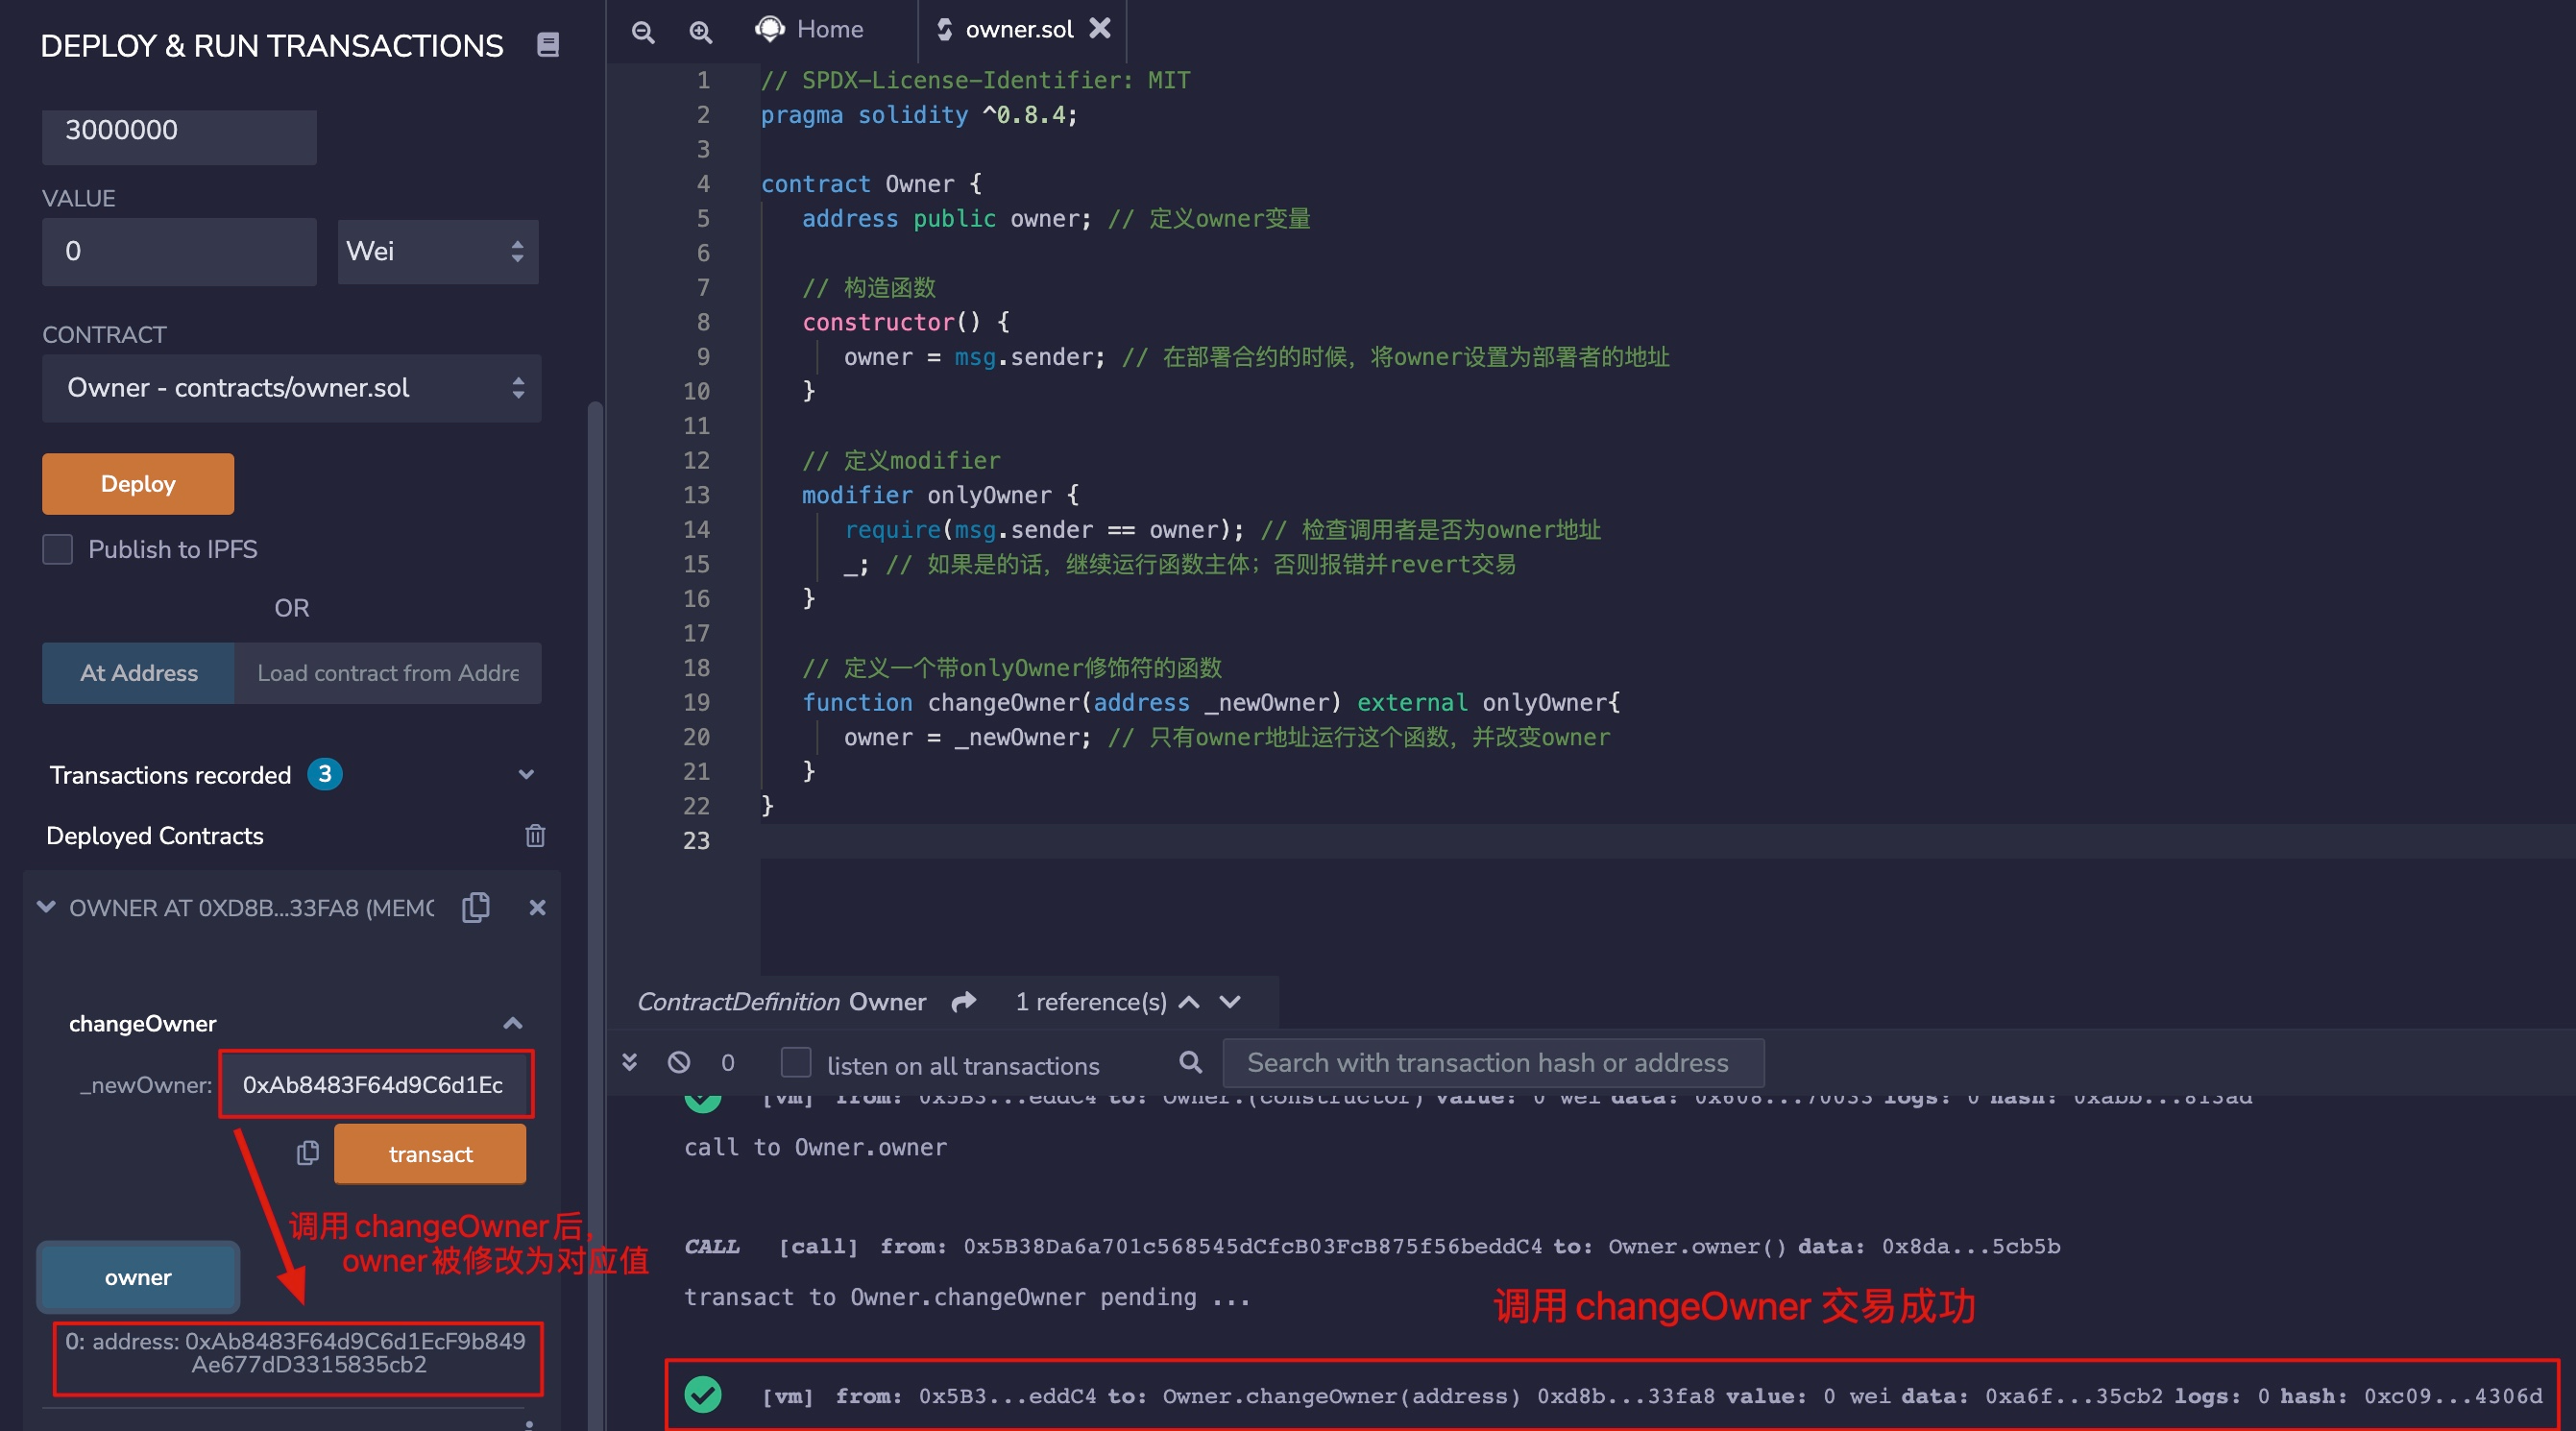Image resolution: width=2576 pixels, height=1431 pixels.
Task: Go to next reference arrow
Action: click(x=1230, y=1002)
